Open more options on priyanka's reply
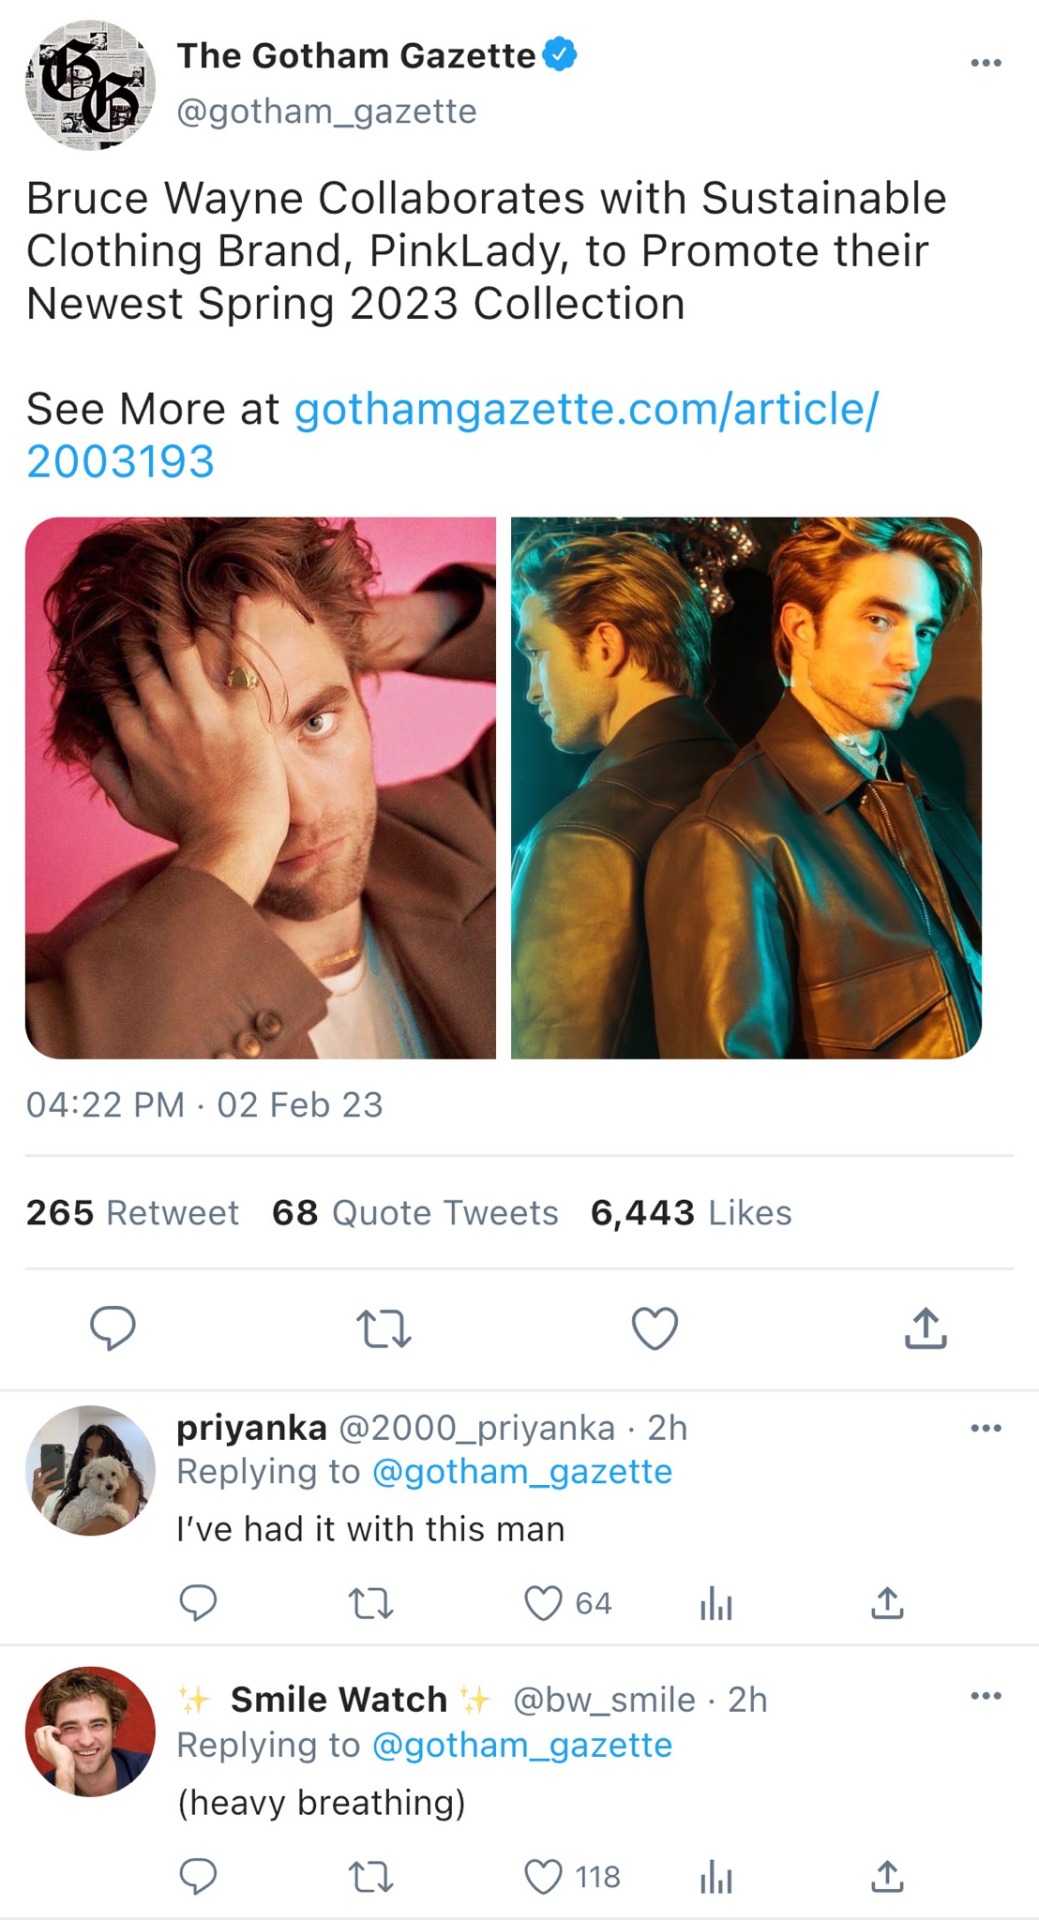Screen dimensions: 1039x1920 (985, 1428)
